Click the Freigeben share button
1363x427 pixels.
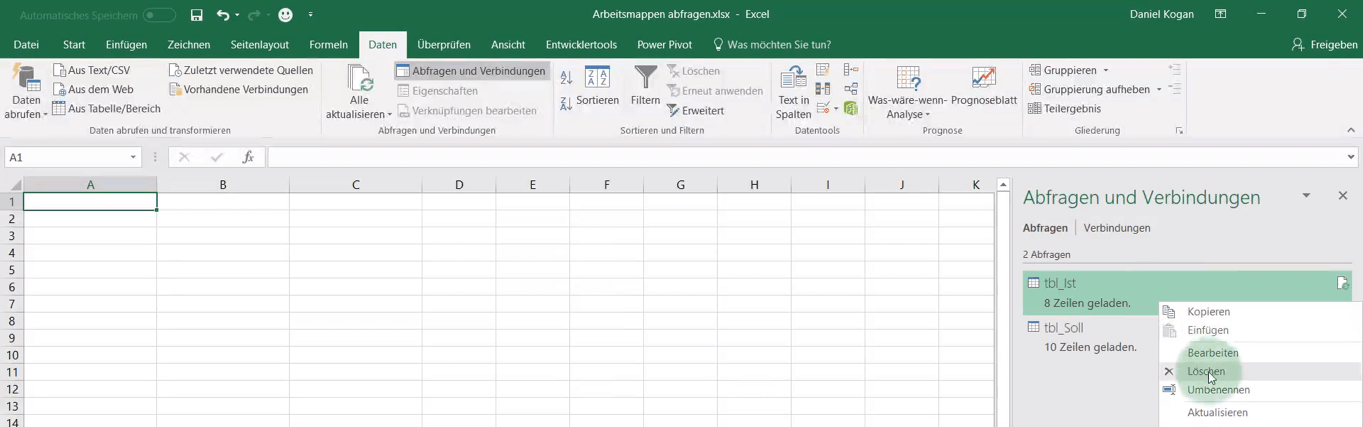pos(1324,44)
